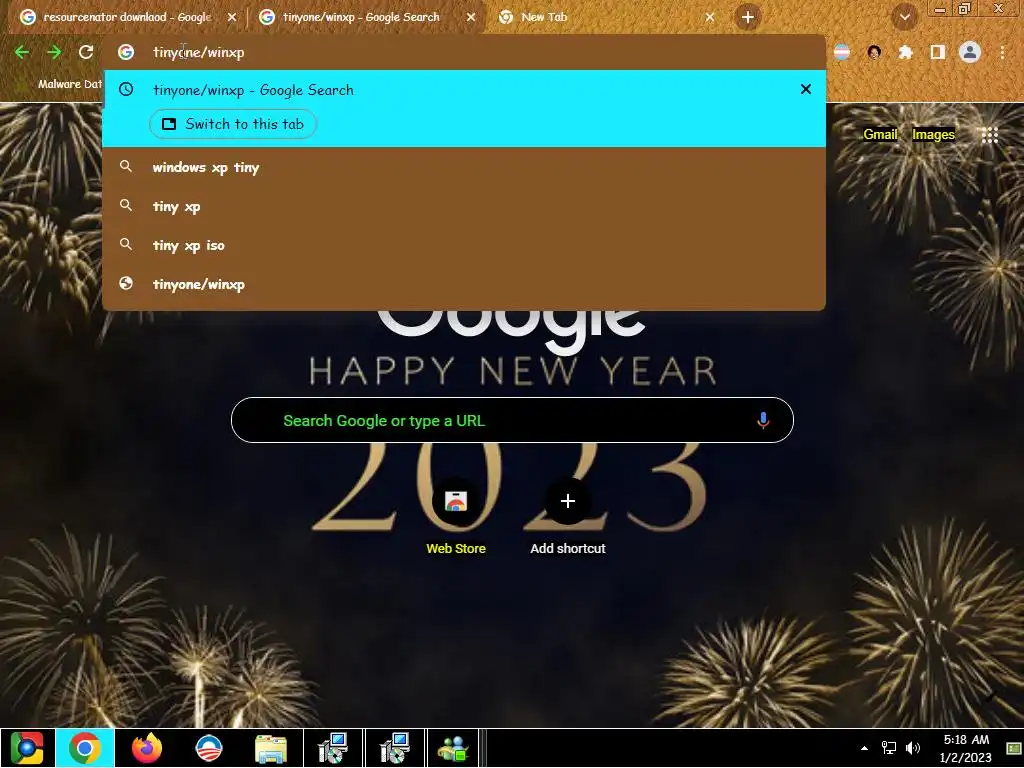Screen dimensions: 1024x768
Task: Open the Extensions puzzle-piece menu
Action: [906, 52]
